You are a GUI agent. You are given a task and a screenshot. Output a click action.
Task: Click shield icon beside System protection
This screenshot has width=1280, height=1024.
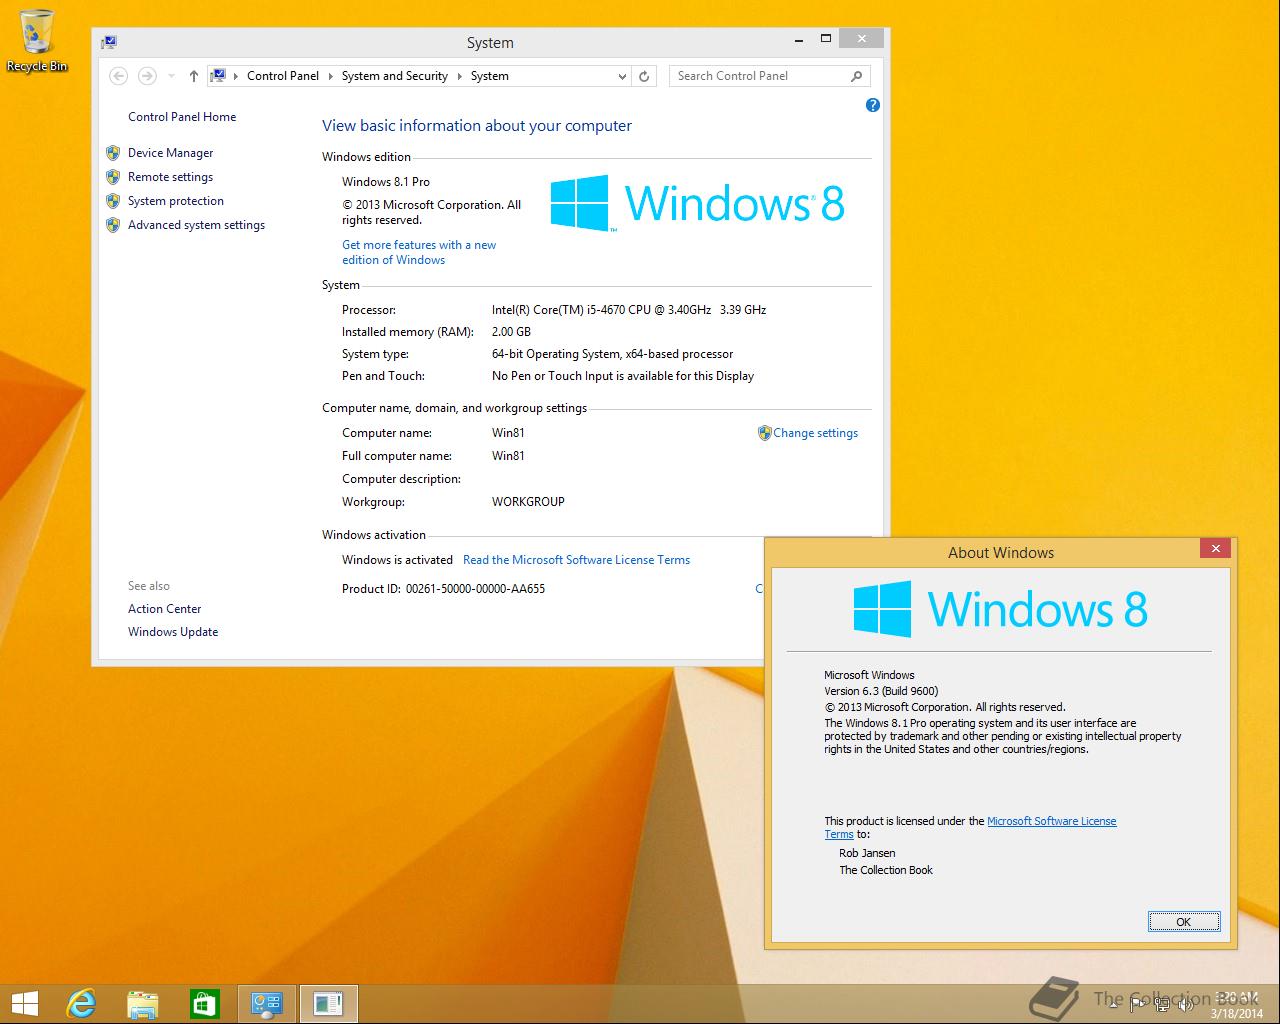pyautogui.click(x=113, y=201)
